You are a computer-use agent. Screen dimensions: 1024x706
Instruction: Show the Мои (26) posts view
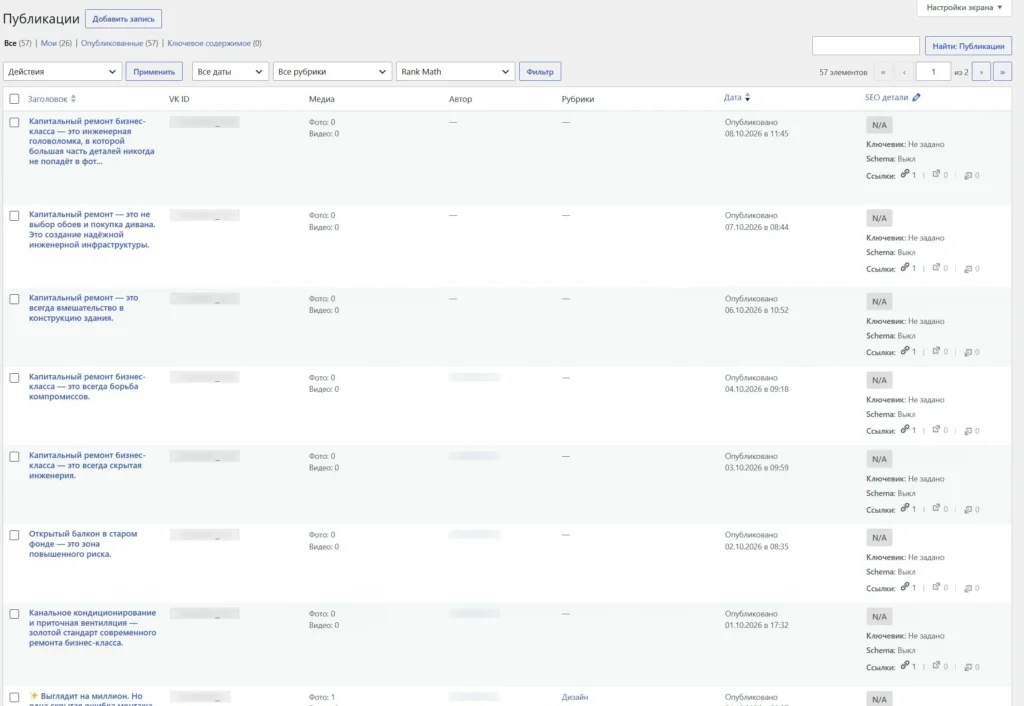56,43
